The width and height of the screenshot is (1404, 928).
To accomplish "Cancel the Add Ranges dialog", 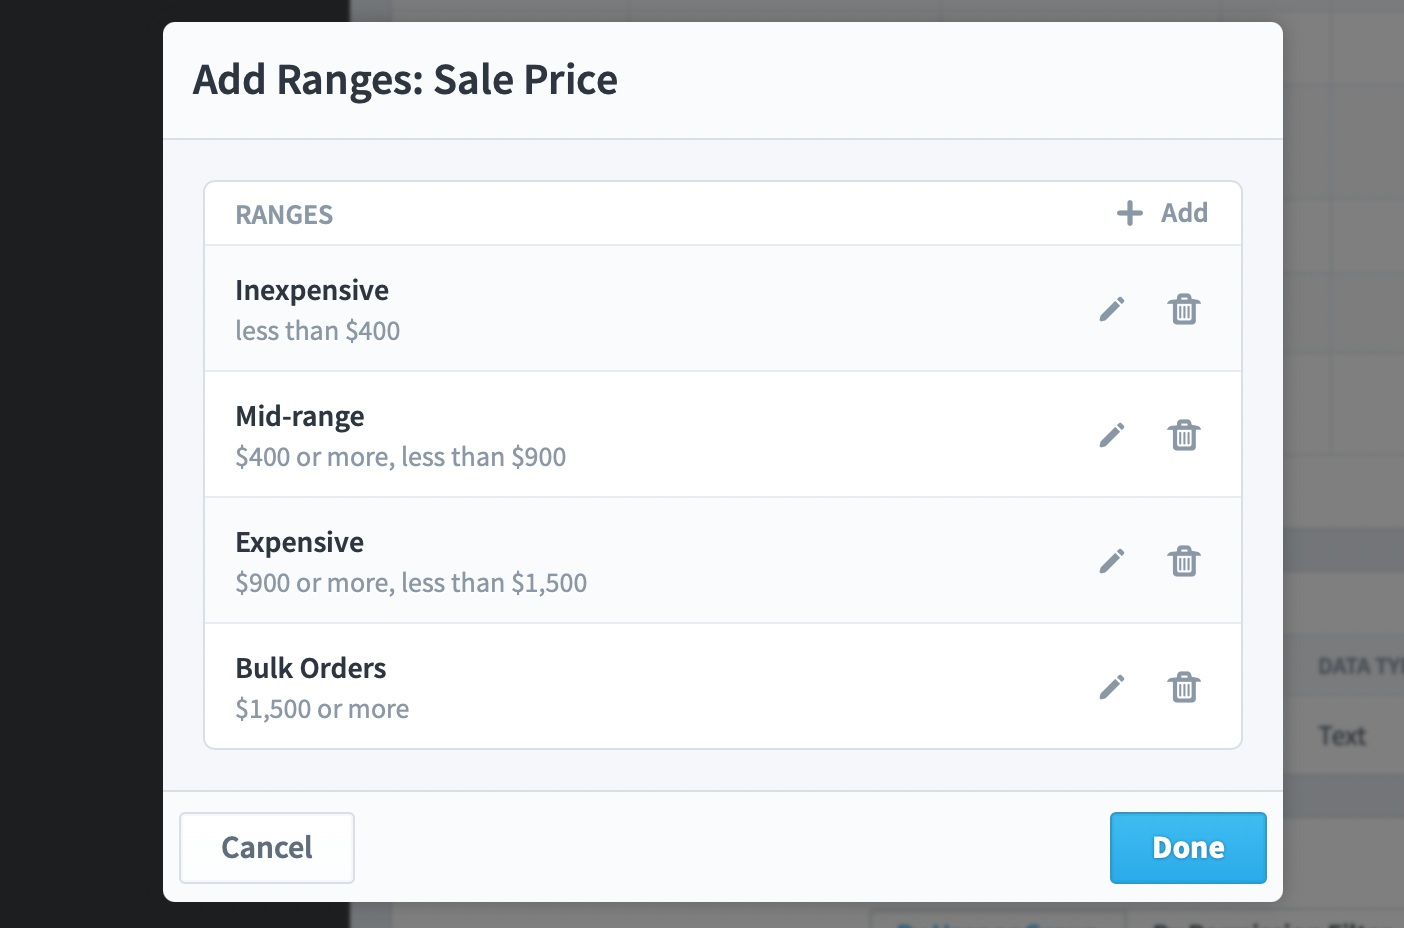I will (267, 848).
